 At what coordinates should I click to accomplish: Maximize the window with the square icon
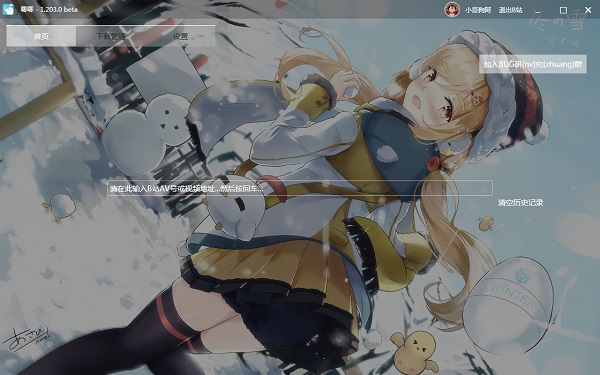(563, 10)
